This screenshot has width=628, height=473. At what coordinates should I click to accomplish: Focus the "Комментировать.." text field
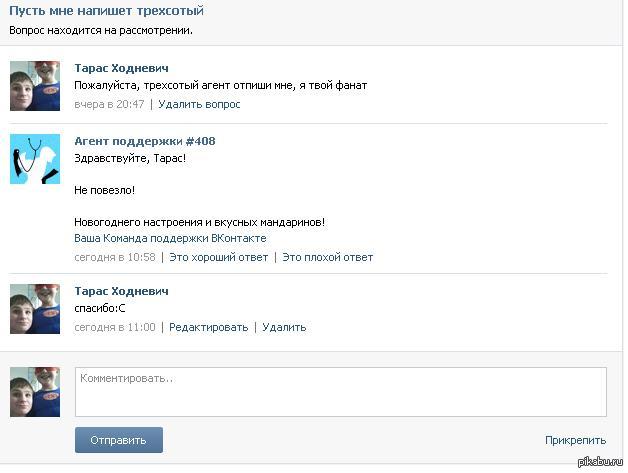341,392
